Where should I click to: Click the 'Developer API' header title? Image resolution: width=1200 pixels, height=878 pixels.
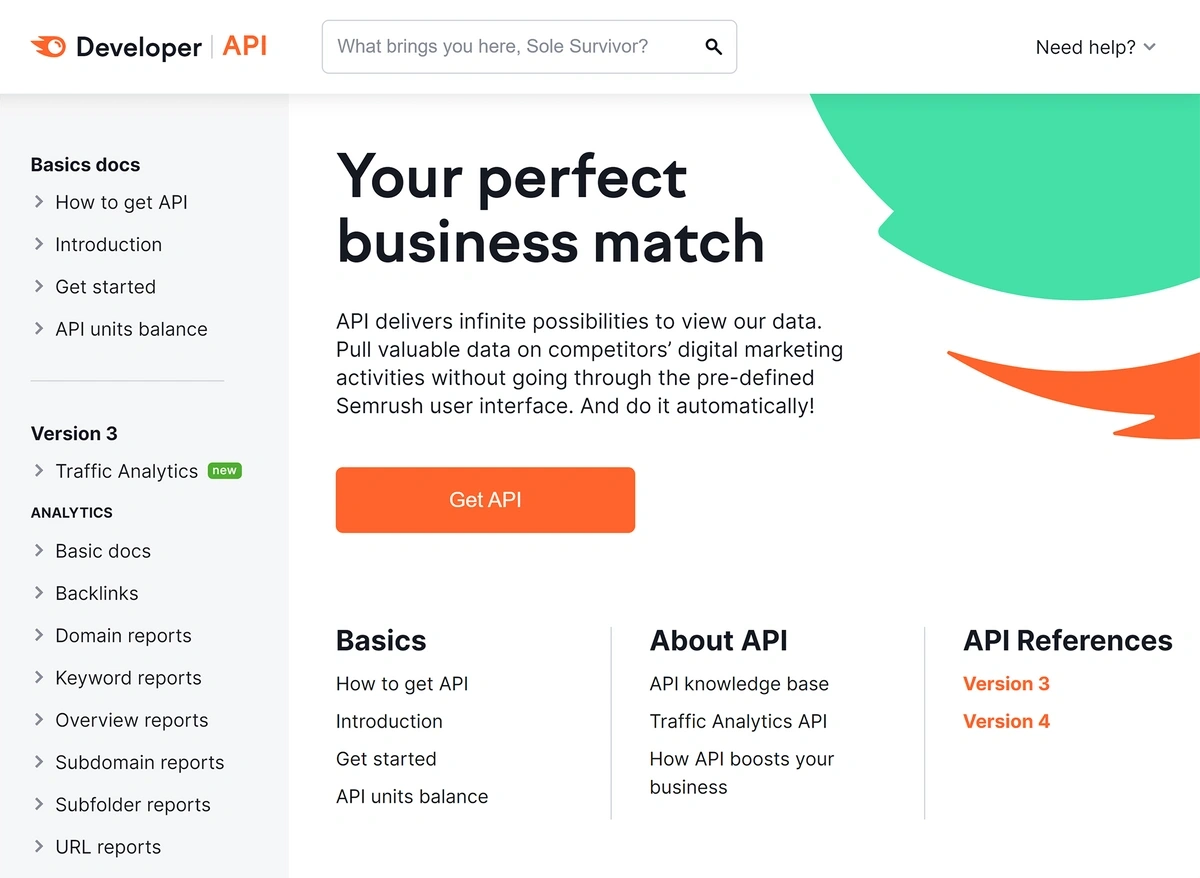point(171,46)
